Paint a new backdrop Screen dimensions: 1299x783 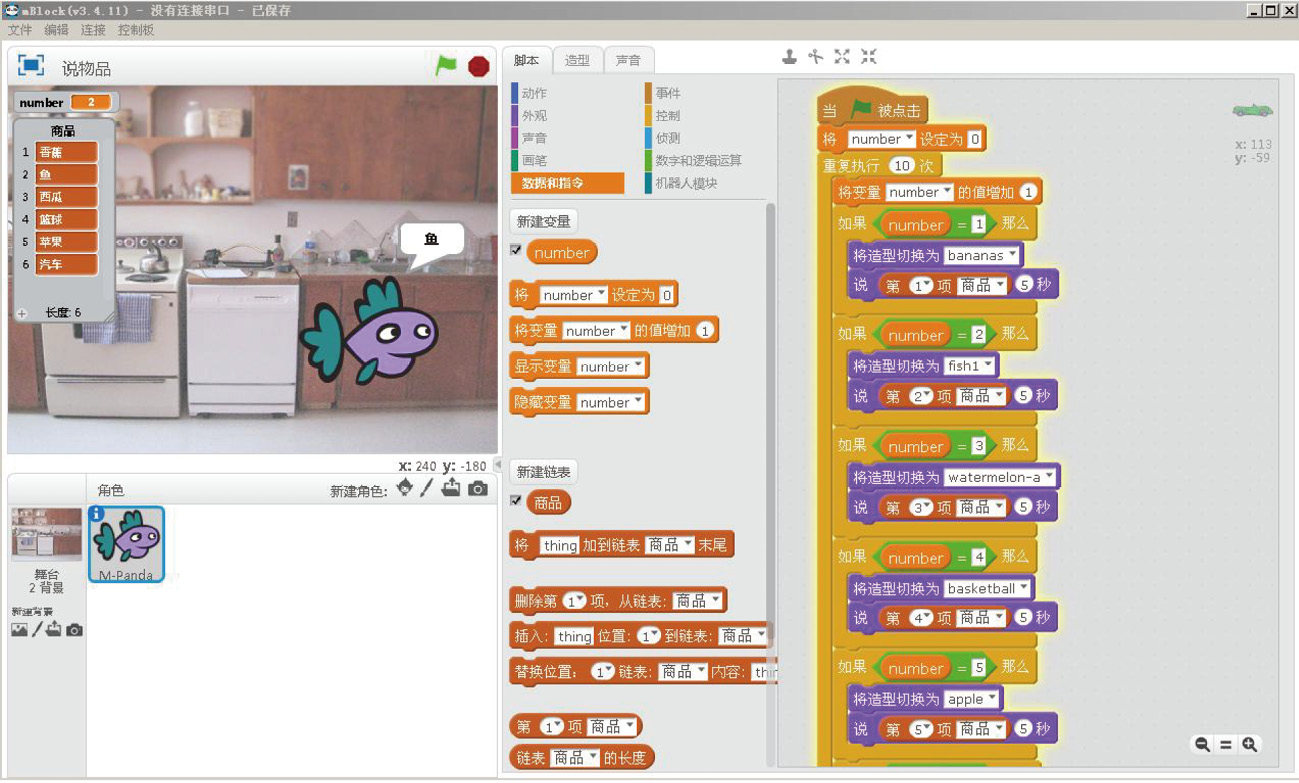37,630
